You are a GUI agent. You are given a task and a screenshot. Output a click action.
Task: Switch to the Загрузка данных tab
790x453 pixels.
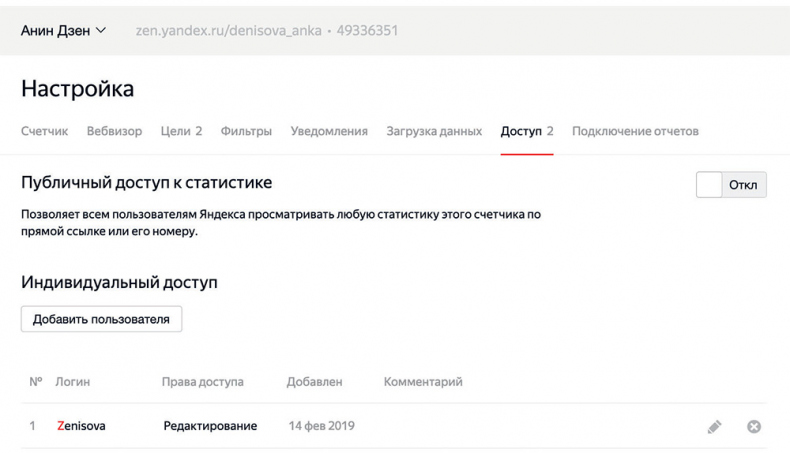tap(434, 131)
